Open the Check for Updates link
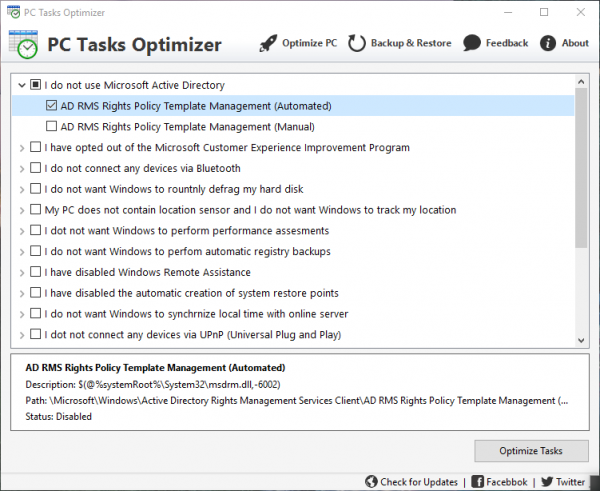Image resolution: width=600 pixels, height=491 pixels. click(x=419, y=481)
